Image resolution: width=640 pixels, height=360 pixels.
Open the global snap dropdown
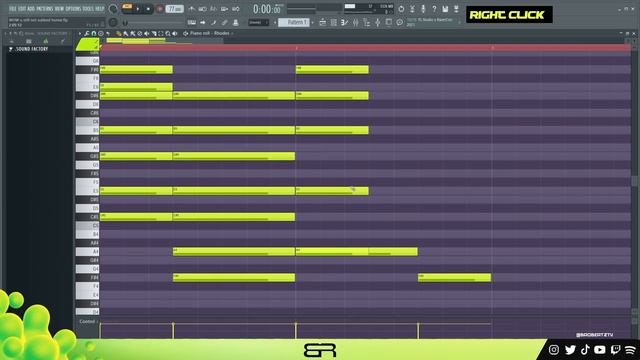[258, 22]
